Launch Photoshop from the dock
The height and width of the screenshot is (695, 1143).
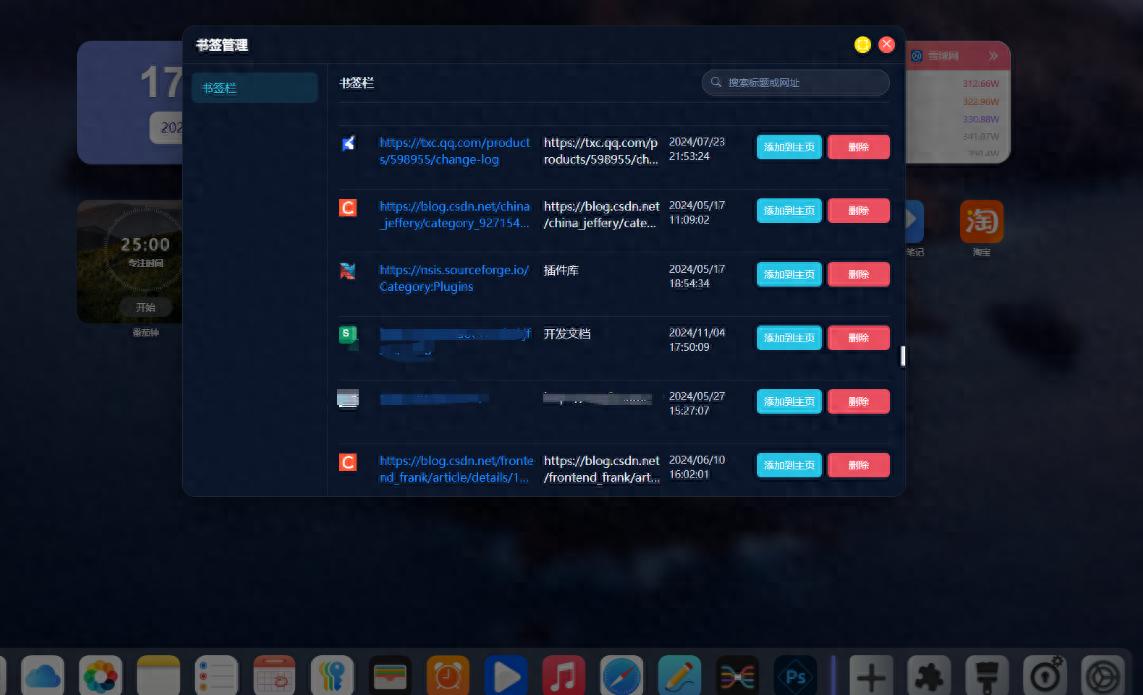(795, 675)
